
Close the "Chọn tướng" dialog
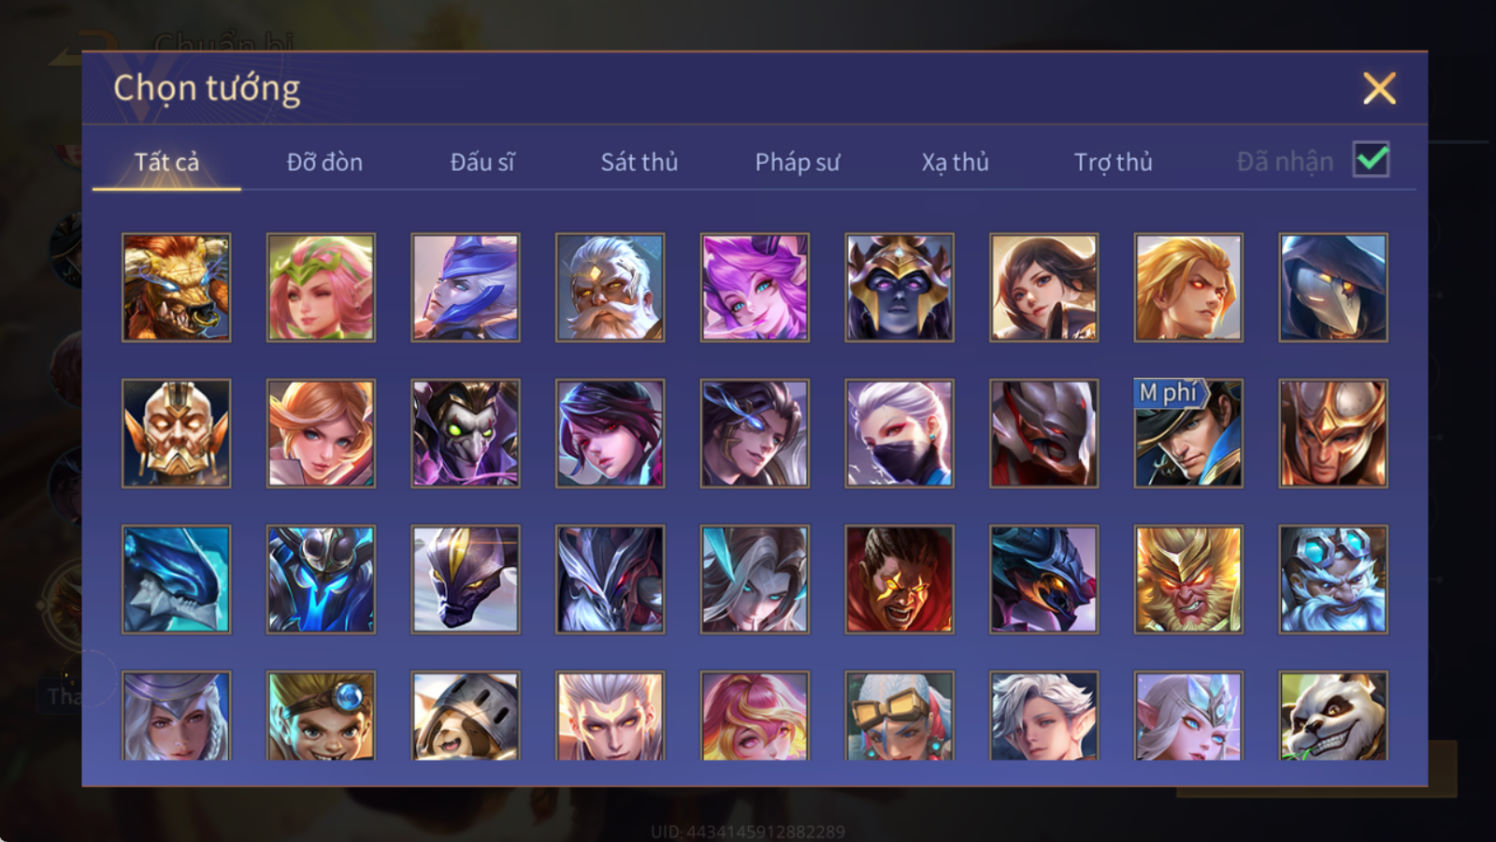(1379, 89)
